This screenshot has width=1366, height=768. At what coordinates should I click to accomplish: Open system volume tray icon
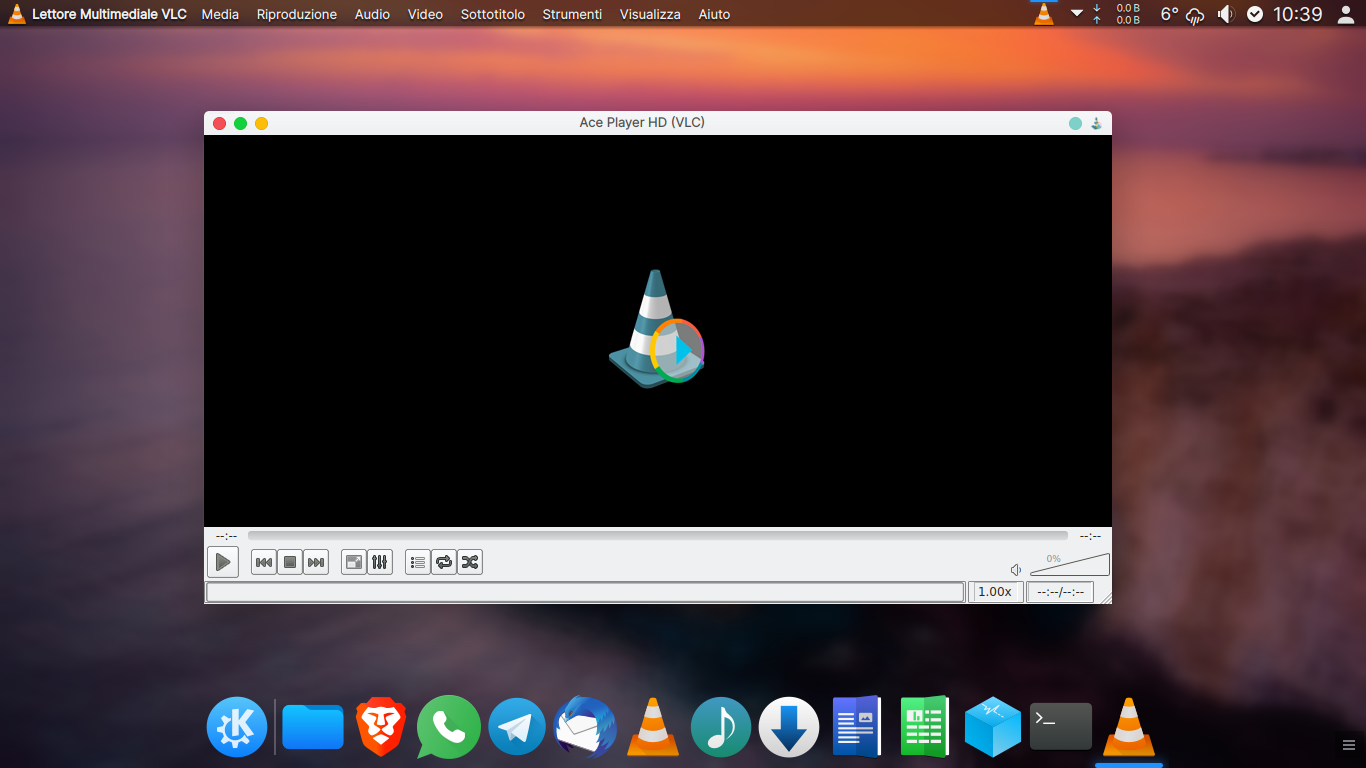[1226, 14]
